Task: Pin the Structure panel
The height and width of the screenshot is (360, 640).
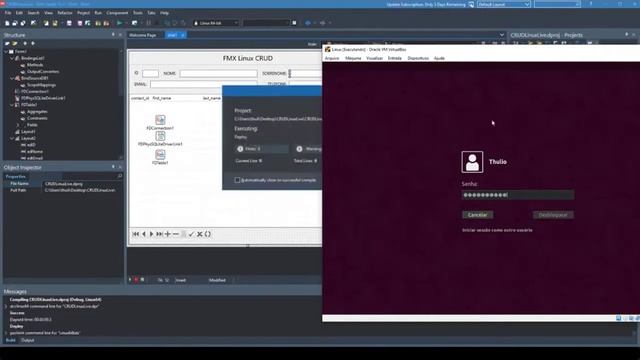Action: click(x=113, y=35)
